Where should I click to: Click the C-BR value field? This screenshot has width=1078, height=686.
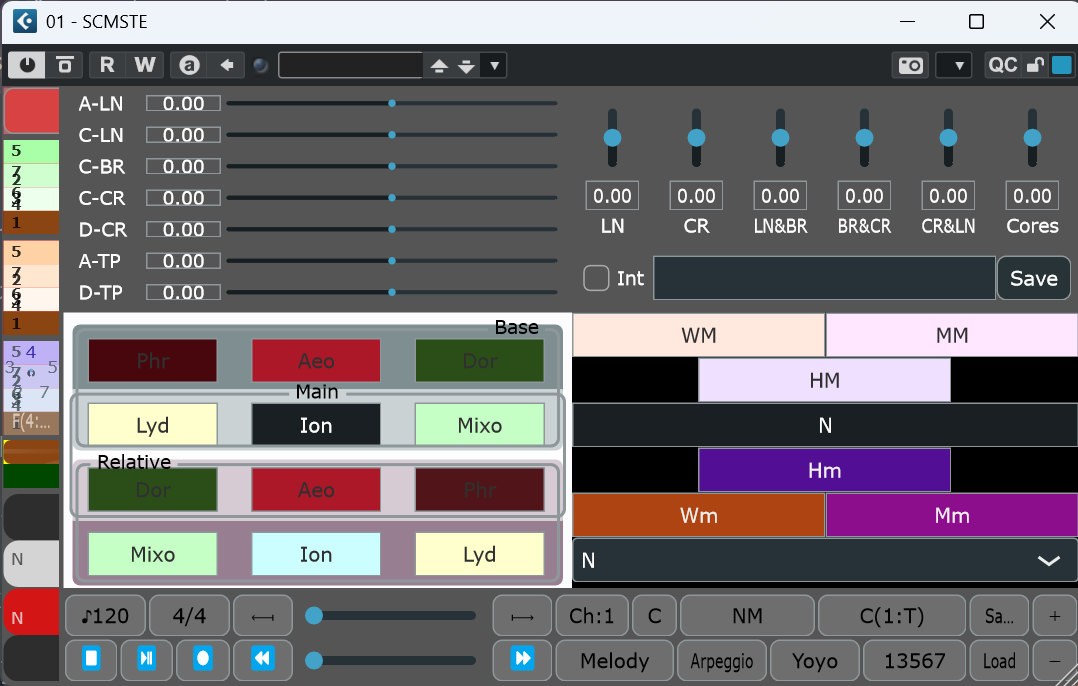(184, 166)
